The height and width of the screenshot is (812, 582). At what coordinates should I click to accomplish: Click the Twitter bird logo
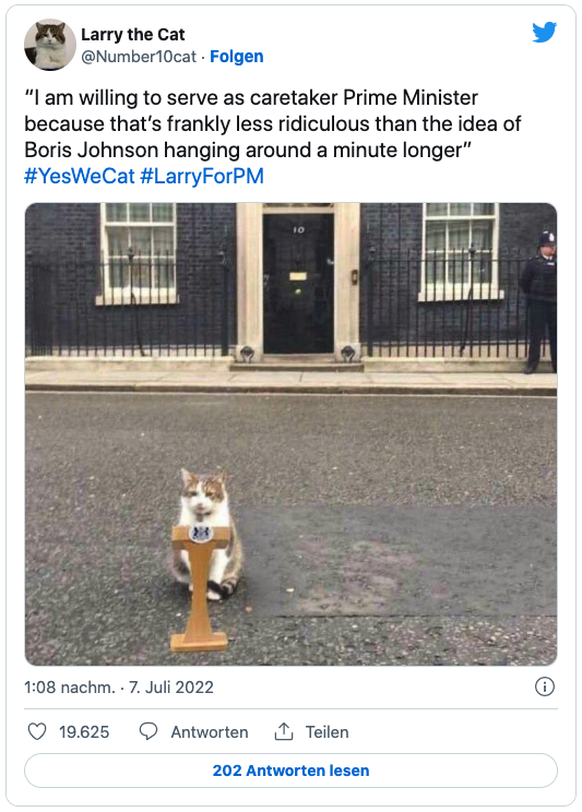(544, 32)
